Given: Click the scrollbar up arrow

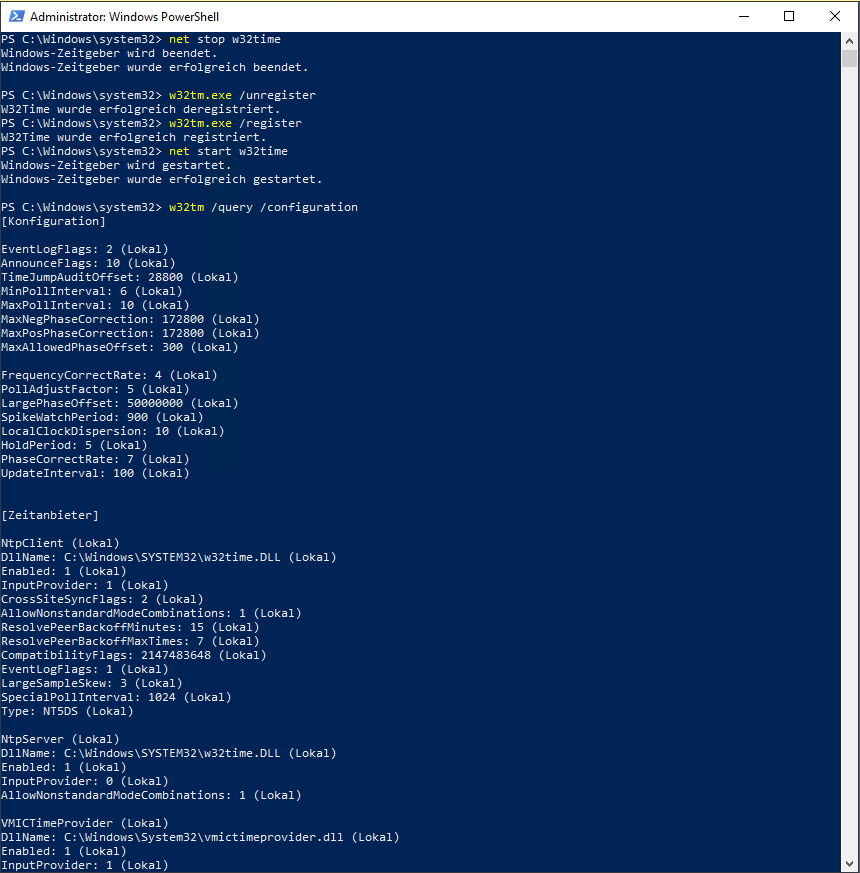Looking at the screenshot, I should [x=849, y=41].
